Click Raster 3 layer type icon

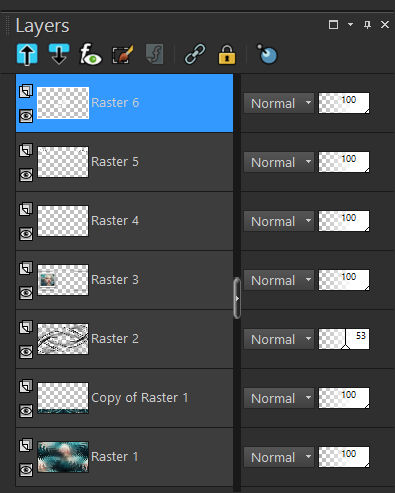pos(26,268)
